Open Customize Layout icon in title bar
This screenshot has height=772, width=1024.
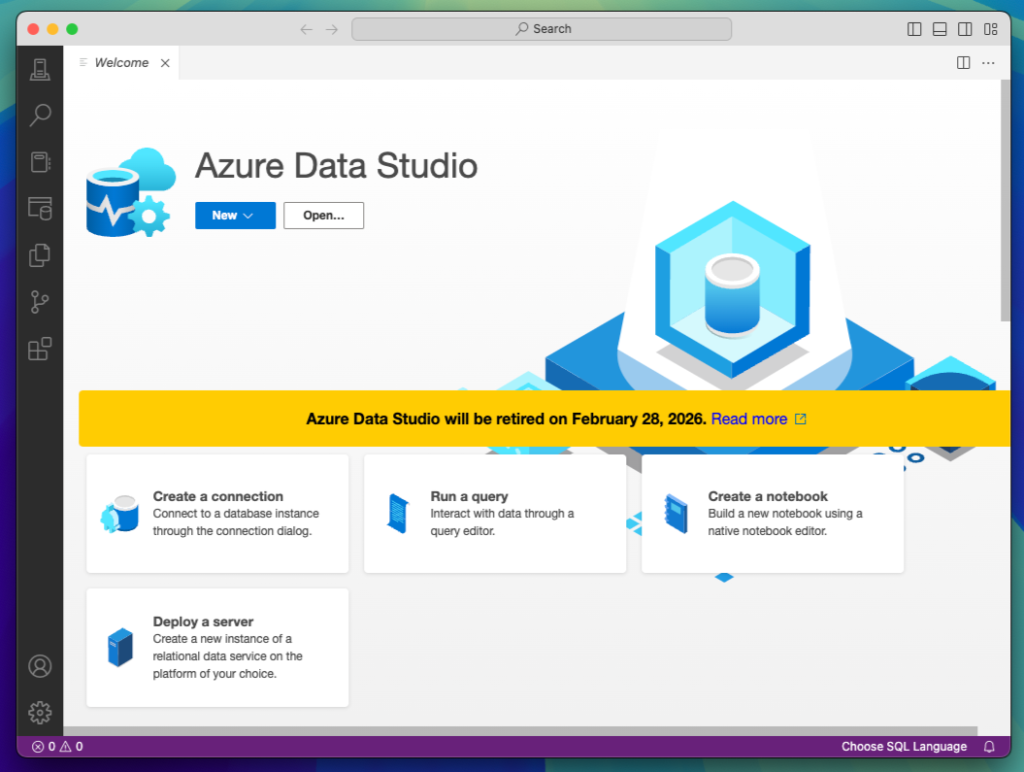point(991,29)
